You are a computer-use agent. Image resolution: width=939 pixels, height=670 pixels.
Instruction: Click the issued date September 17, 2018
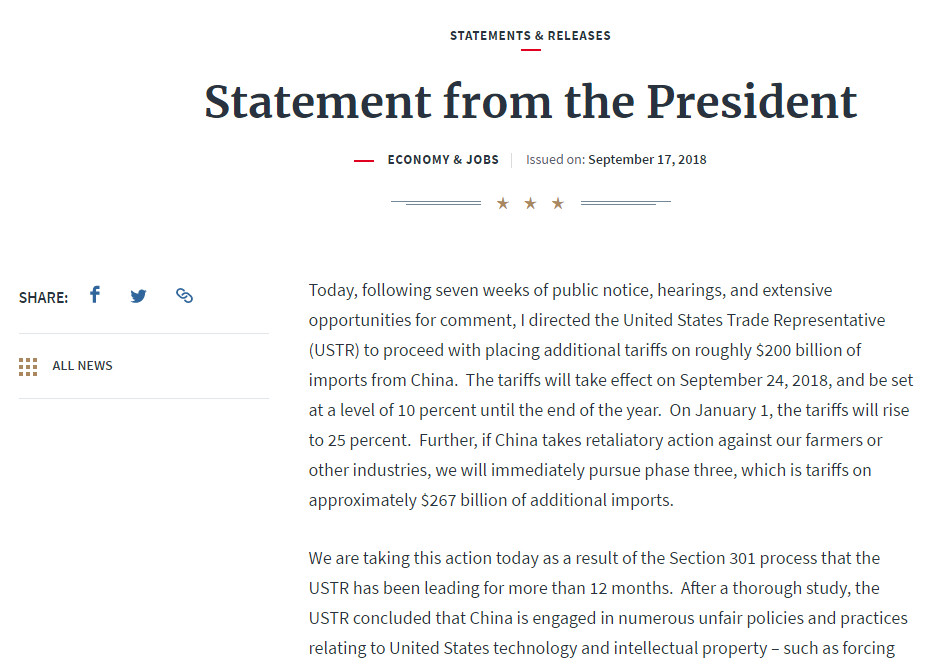click(647, 160)
